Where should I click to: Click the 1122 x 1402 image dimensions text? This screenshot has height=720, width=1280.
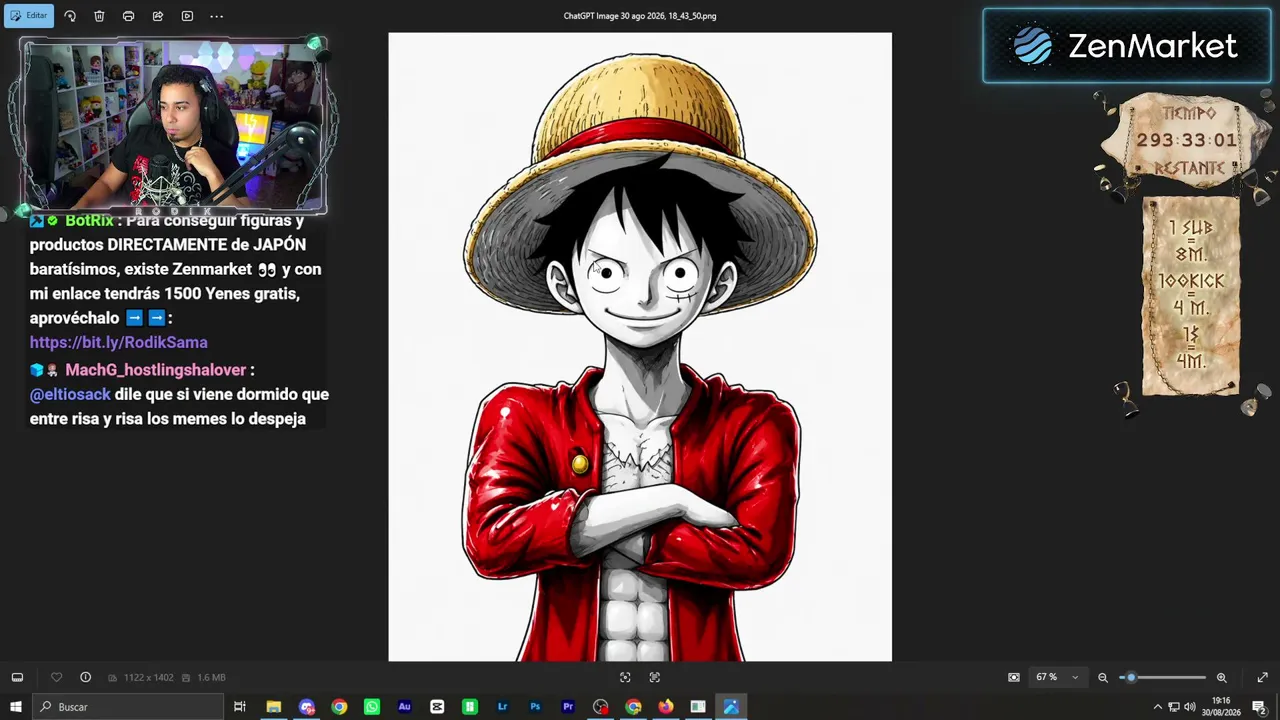tap(148, 678)
